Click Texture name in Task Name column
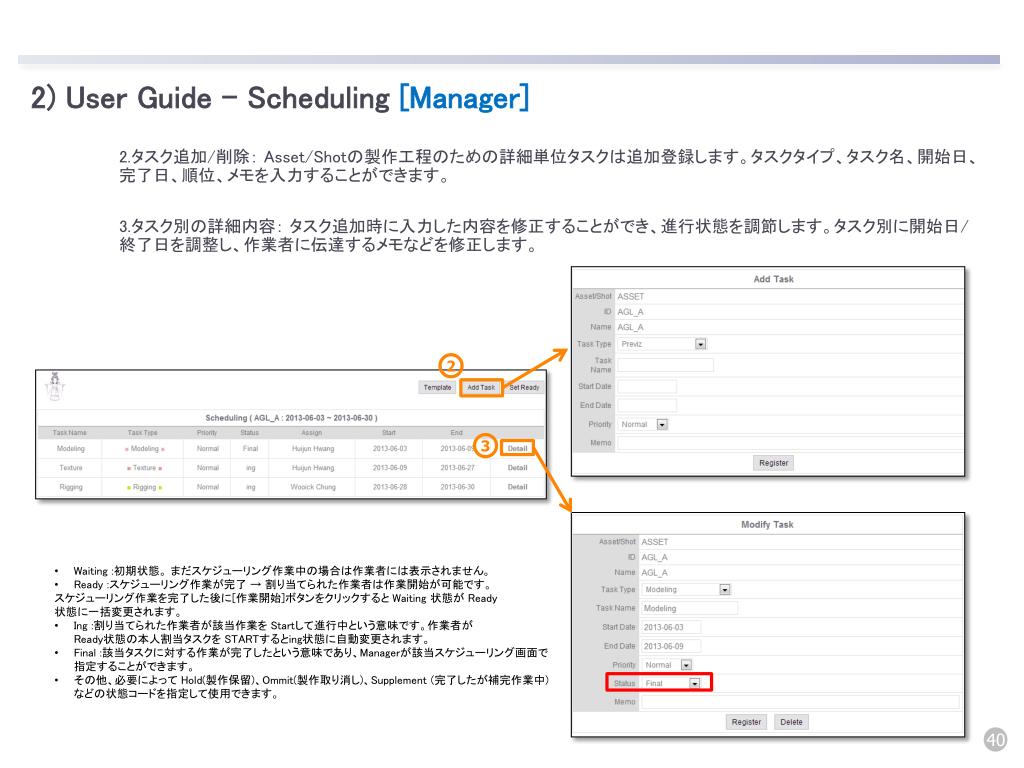 (x=71, y=468)
